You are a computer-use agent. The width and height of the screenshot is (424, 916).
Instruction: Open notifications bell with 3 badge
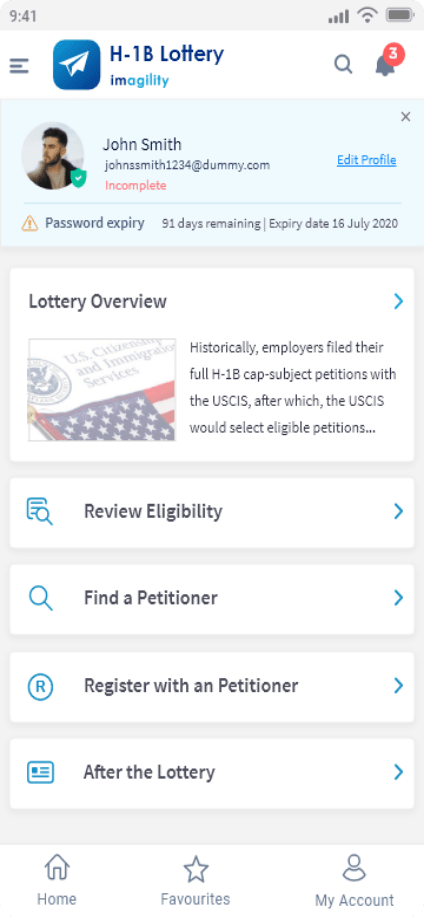click(x=387, y=62)
